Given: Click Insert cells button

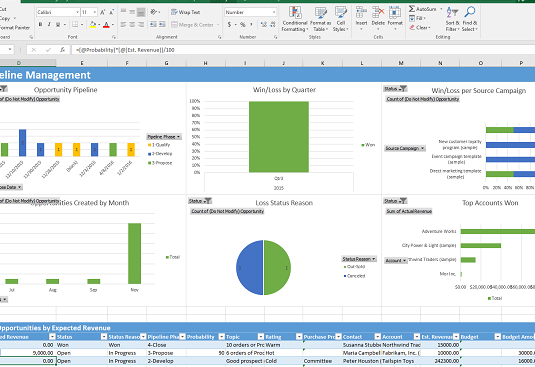Looking at the screenshot, I should [361, 19].
